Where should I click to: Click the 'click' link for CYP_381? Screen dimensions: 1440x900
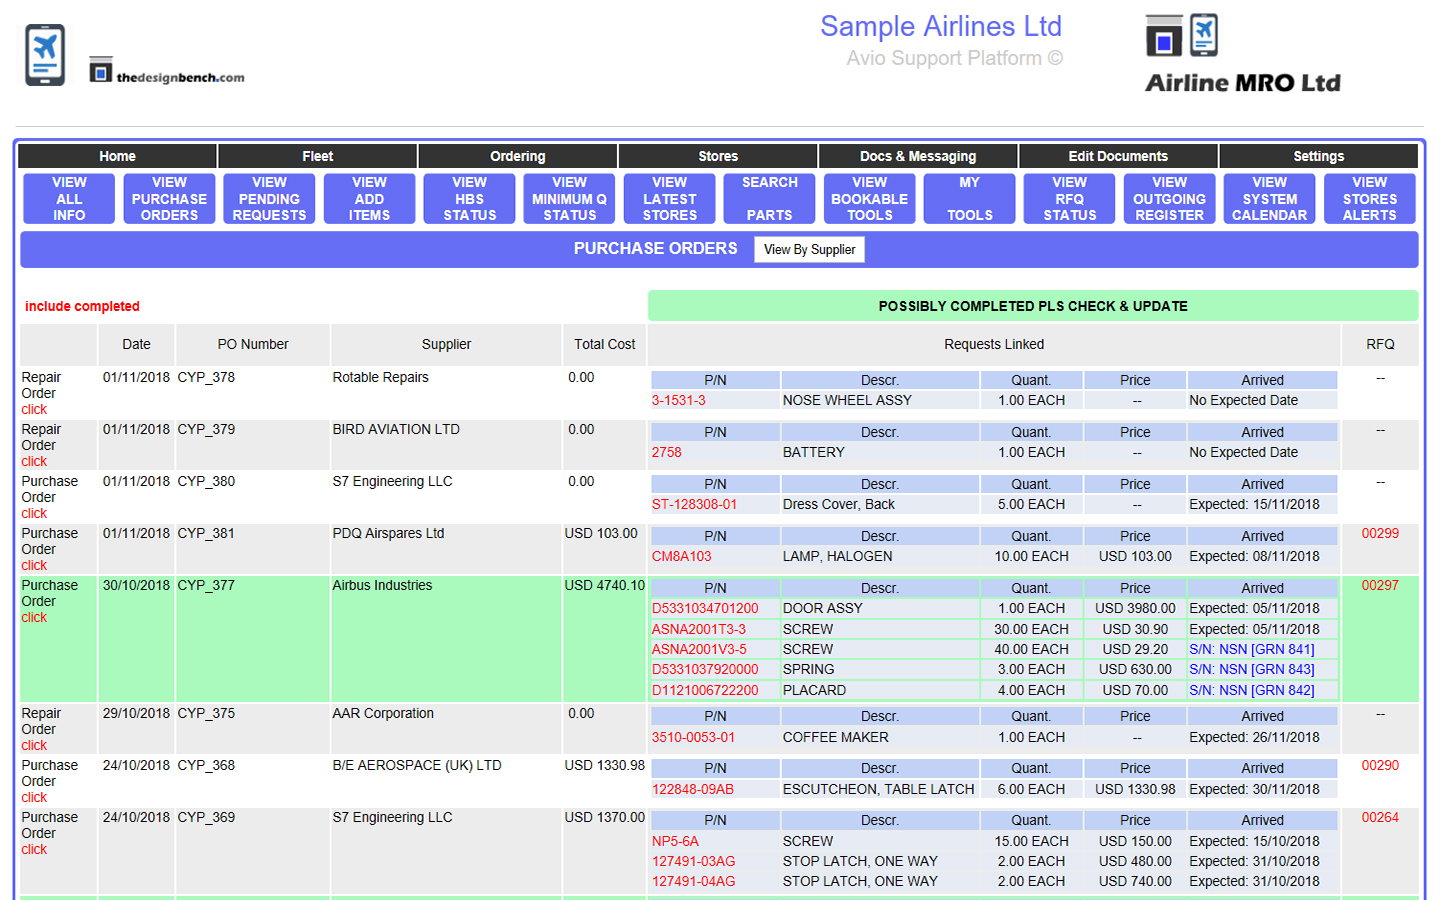[x=34, y=565]
